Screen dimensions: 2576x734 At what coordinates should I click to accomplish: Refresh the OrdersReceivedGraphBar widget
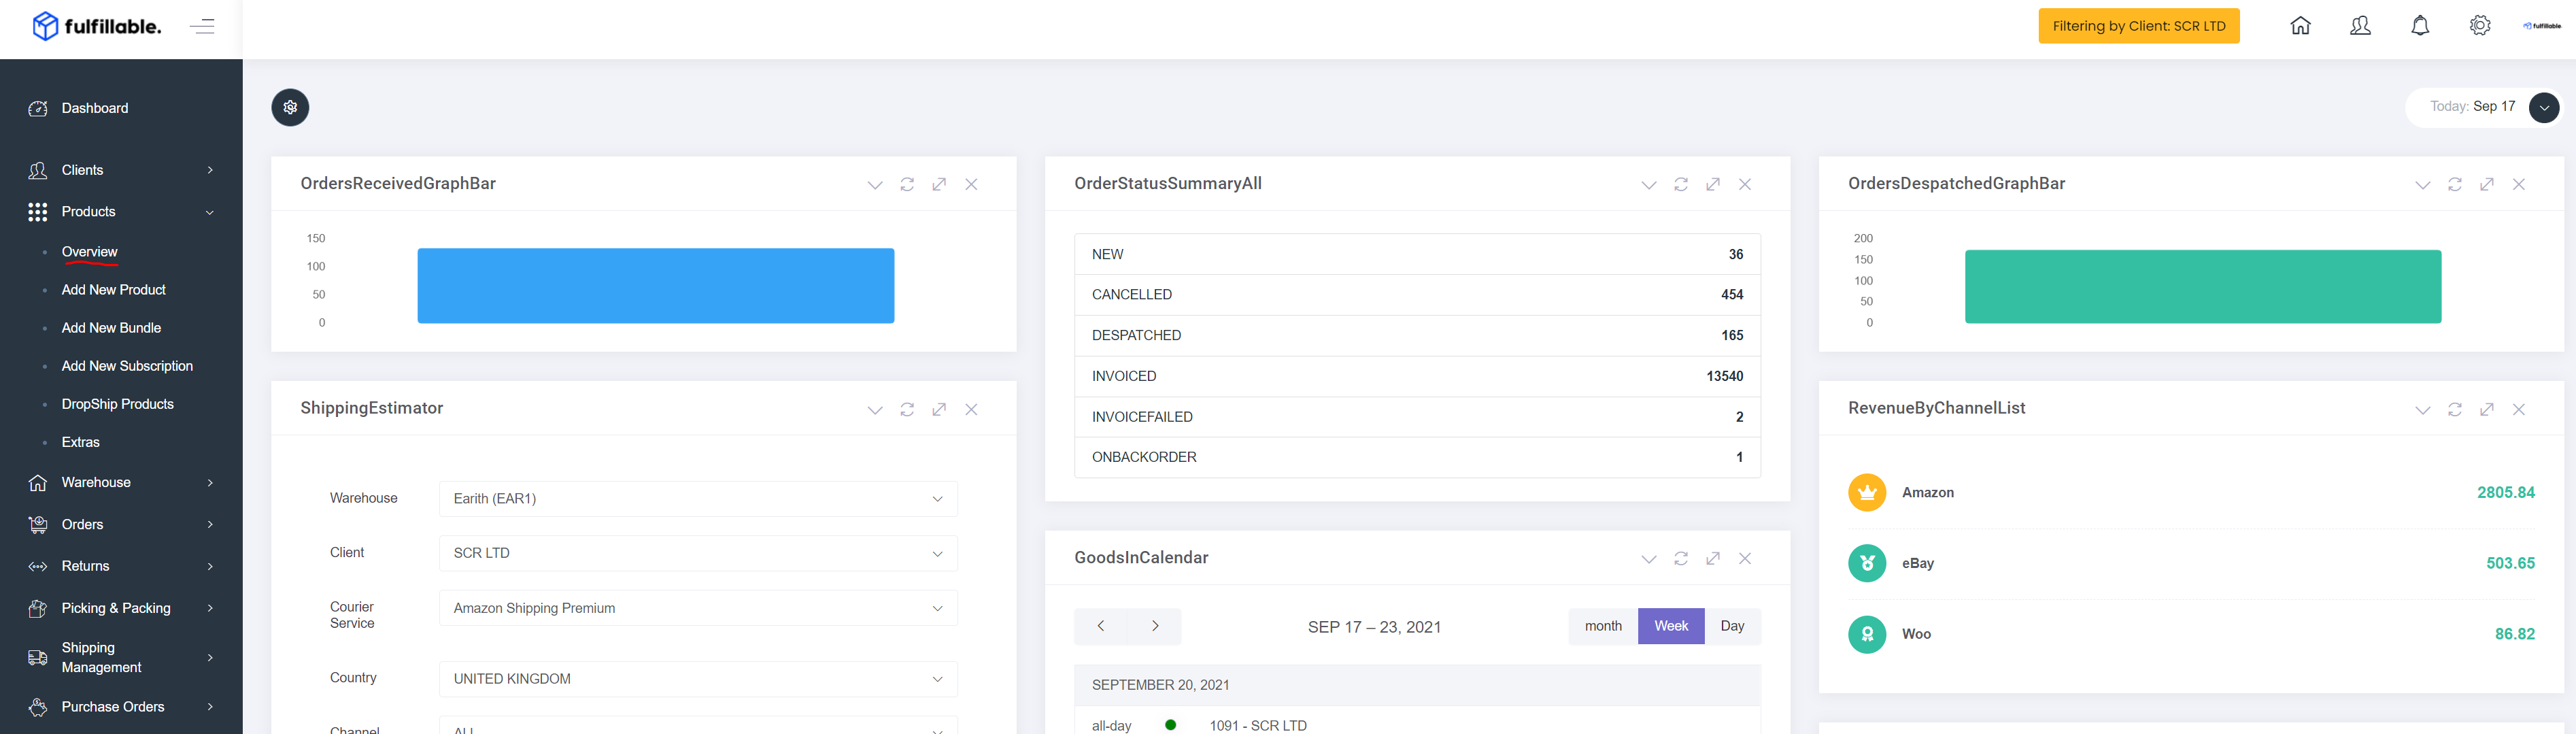[x=907, y=184]
